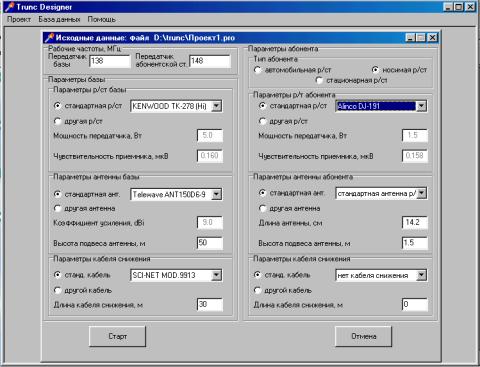The width and height of the screenshot is (480, 367).
Task: Click base transmitter frequency field 138
Action: (x=110, y=61)
